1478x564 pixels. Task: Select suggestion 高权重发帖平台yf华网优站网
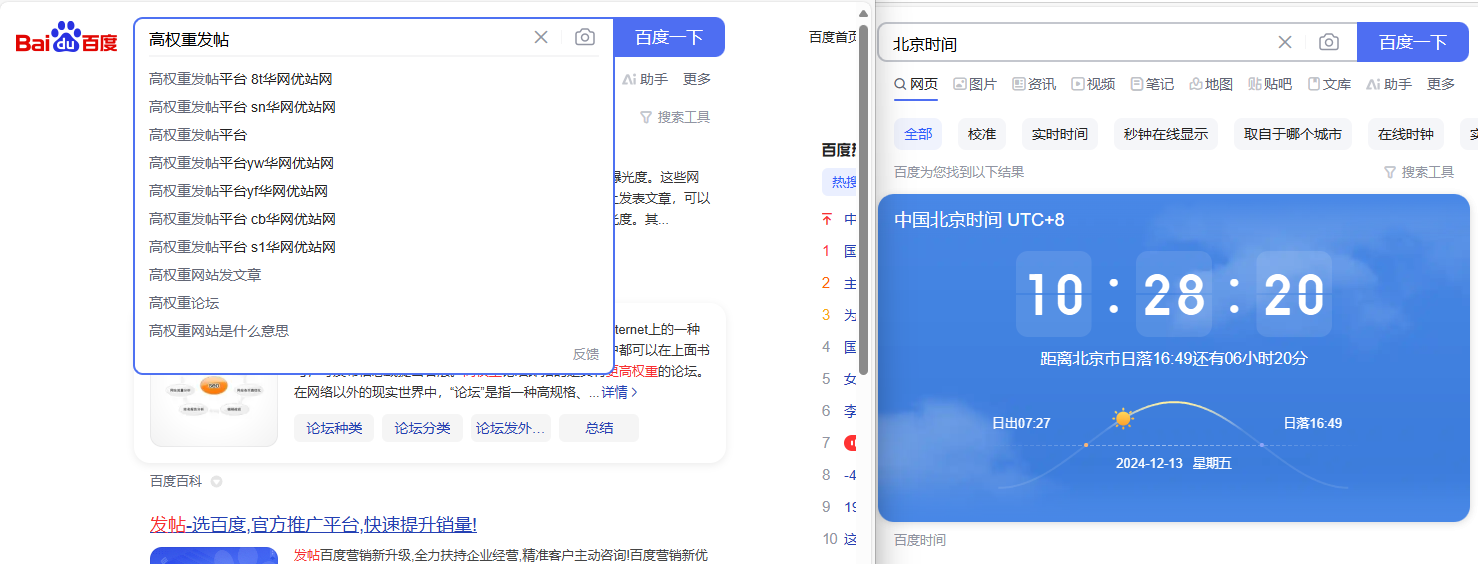[x=238, y=191]
